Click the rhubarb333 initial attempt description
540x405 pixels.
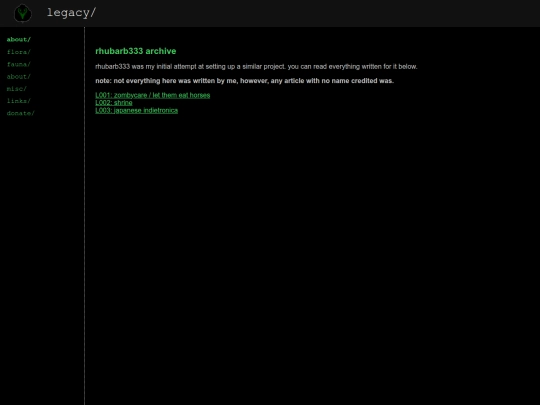[x=256, y=66]
